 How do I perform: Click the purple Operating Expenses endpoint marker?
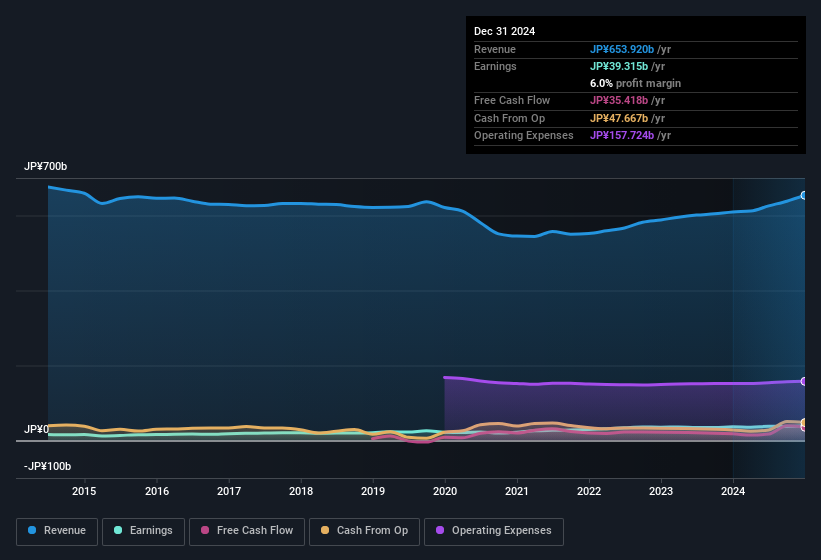pos(804,381)
